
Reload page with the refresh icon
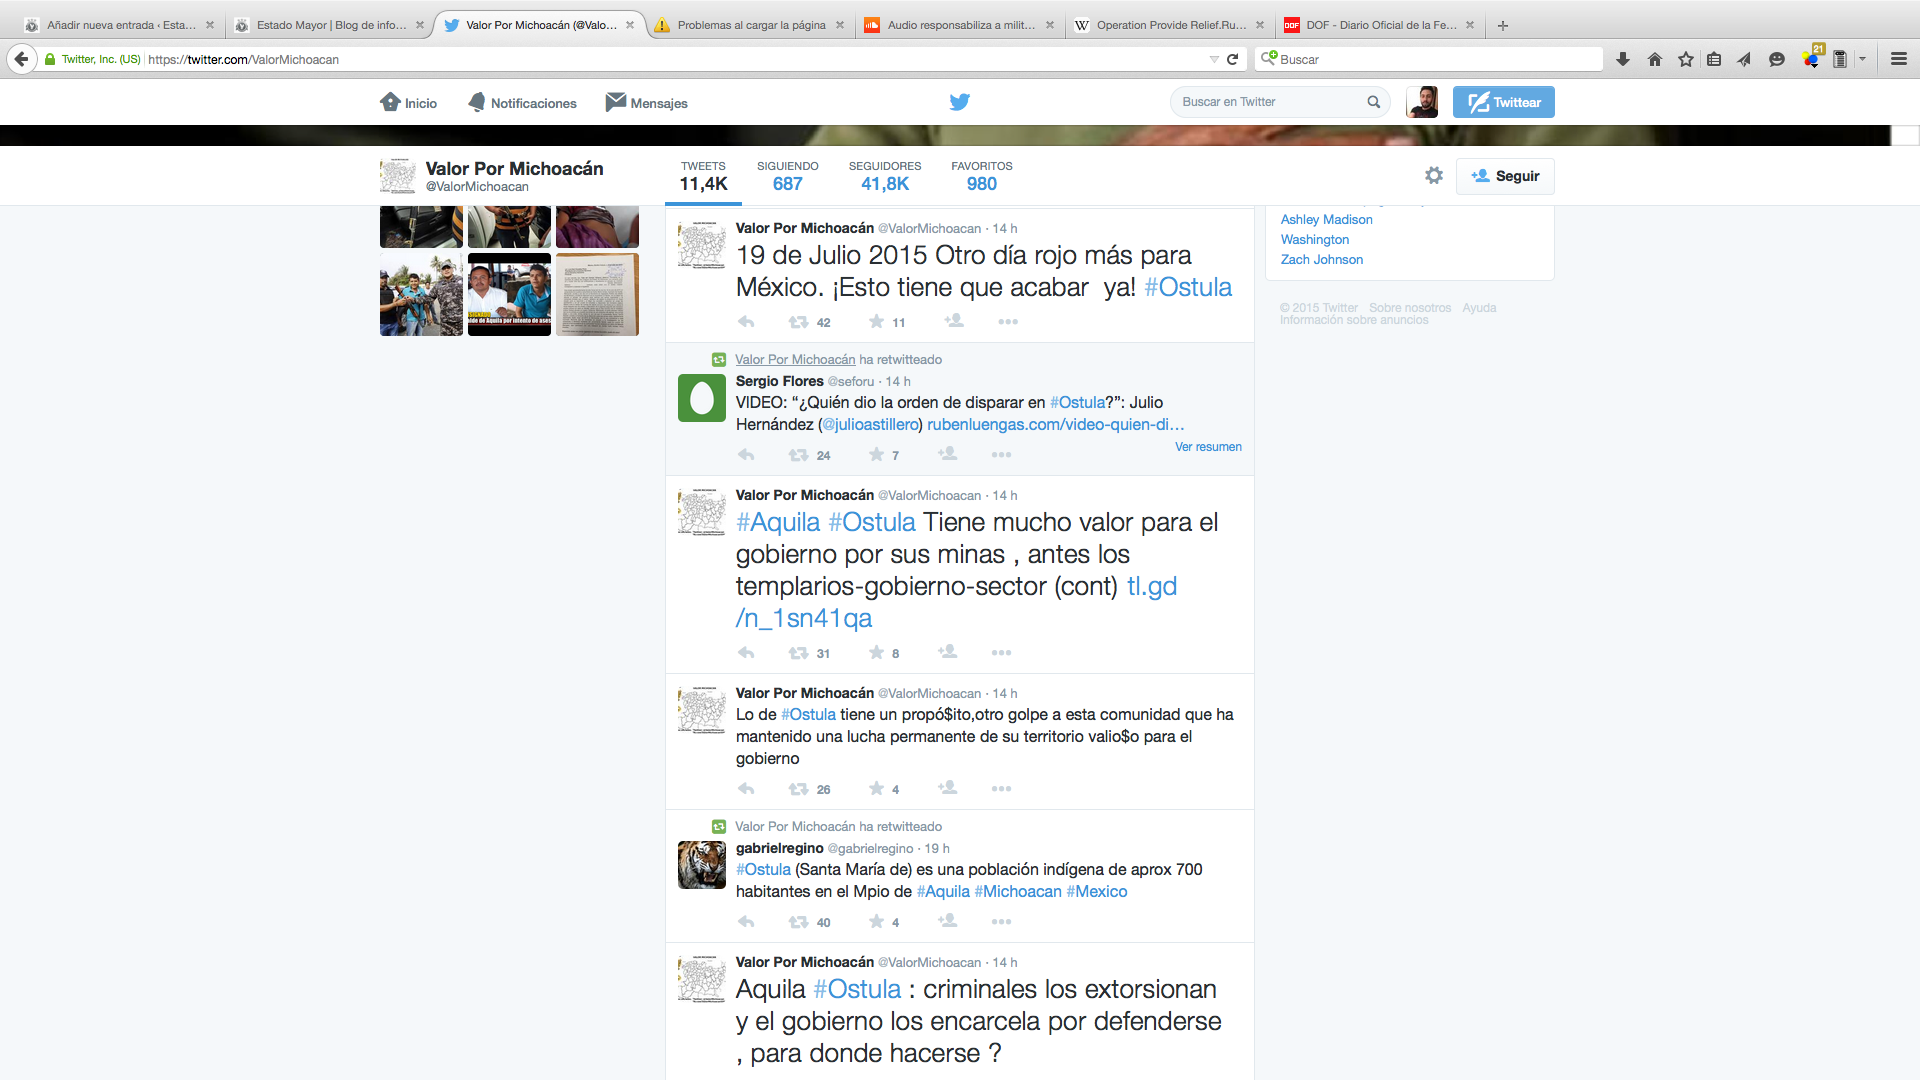pos(1233,59)
